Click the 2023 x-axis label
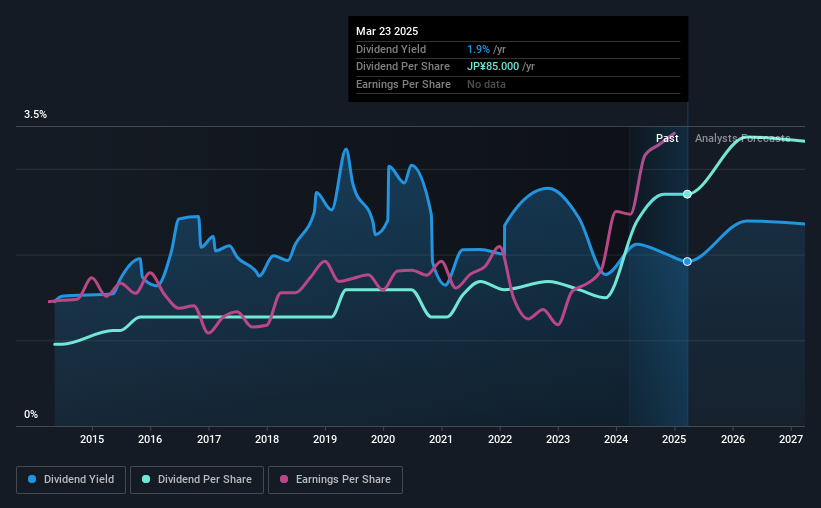This screenshot has width=821, height=508. point(558,439)
